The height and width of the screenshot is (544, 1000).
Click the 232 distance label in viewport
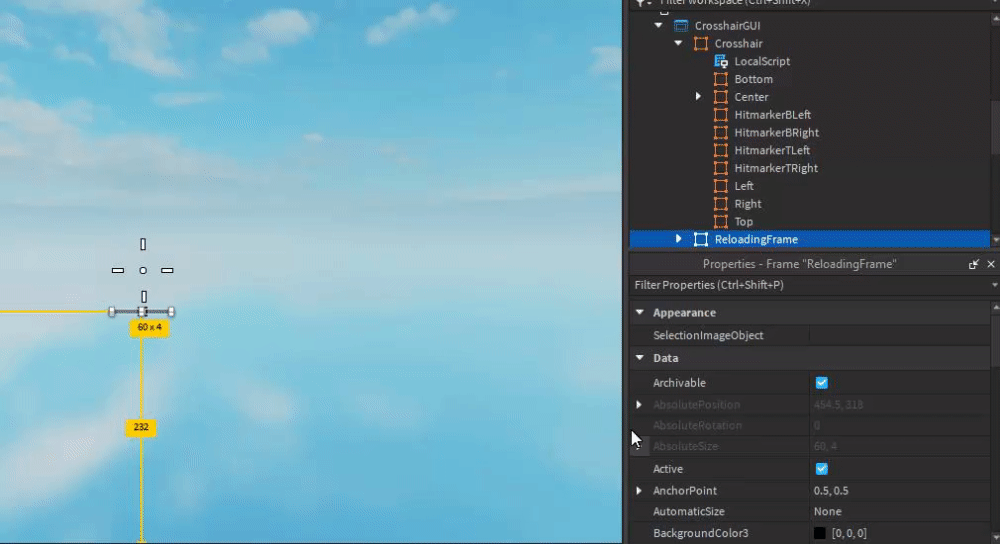pyautogui.click(x=141, y=427)
